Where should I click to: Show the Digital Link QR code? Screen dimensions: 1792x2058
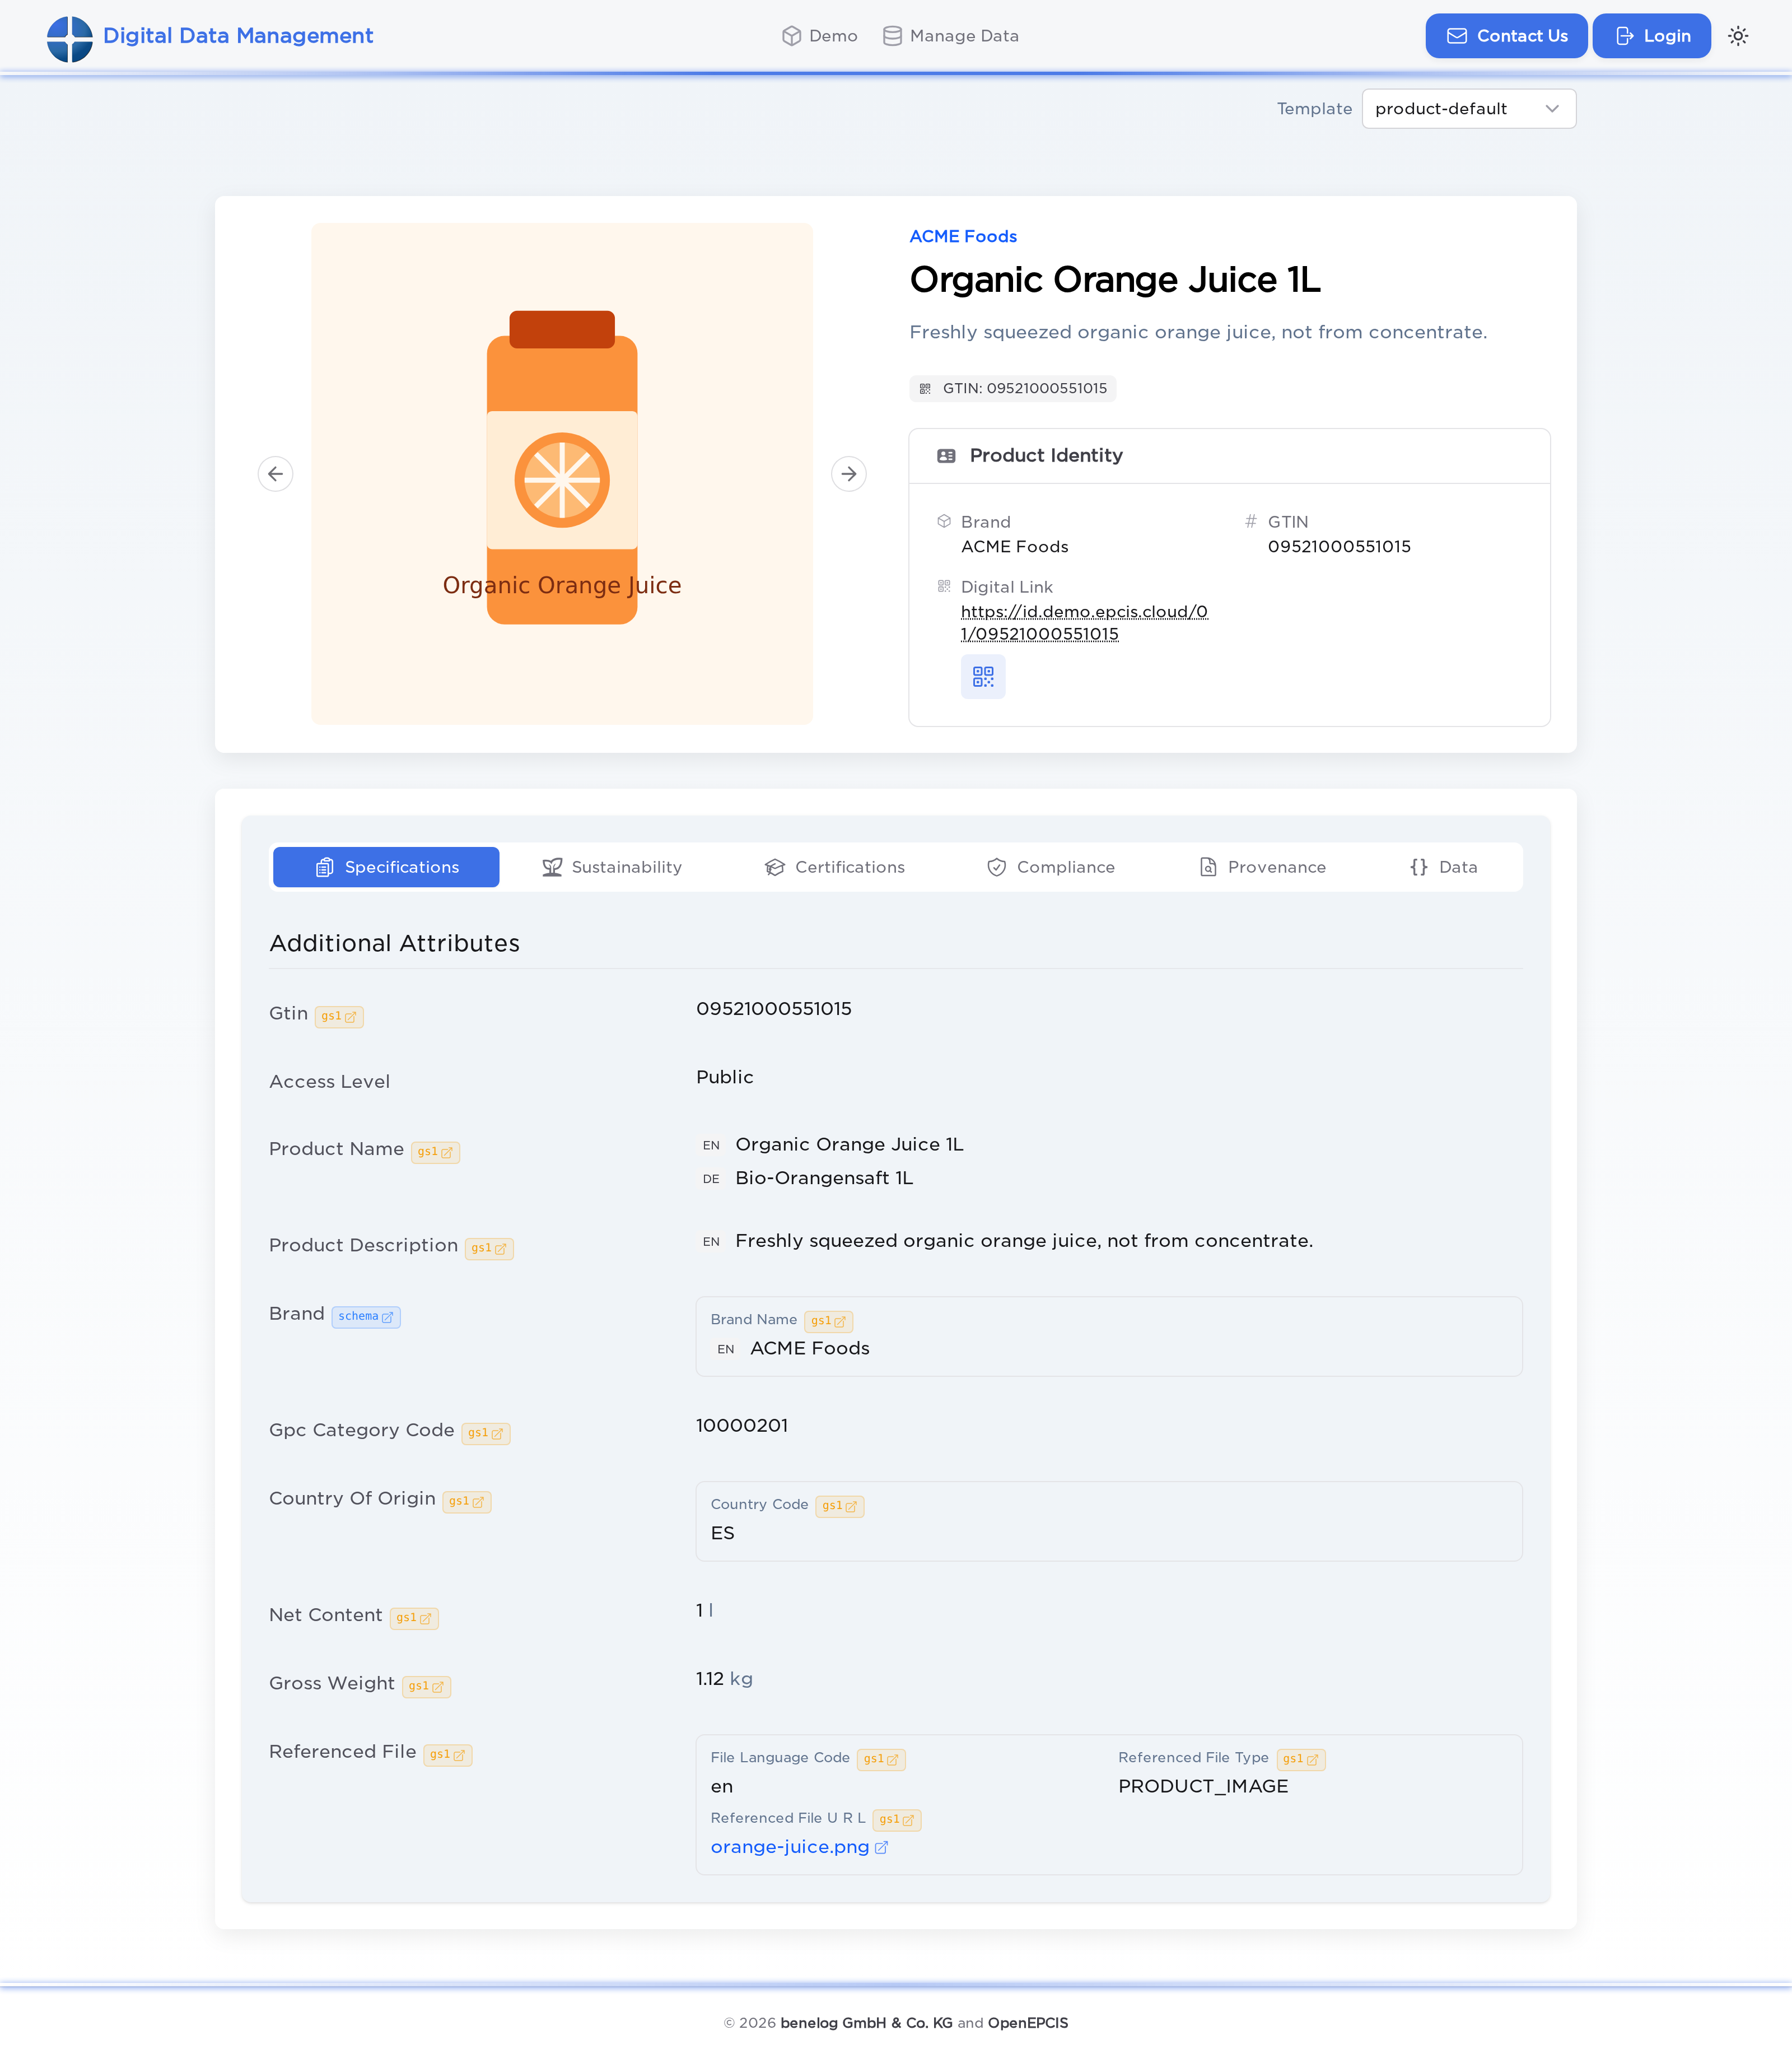983,677
